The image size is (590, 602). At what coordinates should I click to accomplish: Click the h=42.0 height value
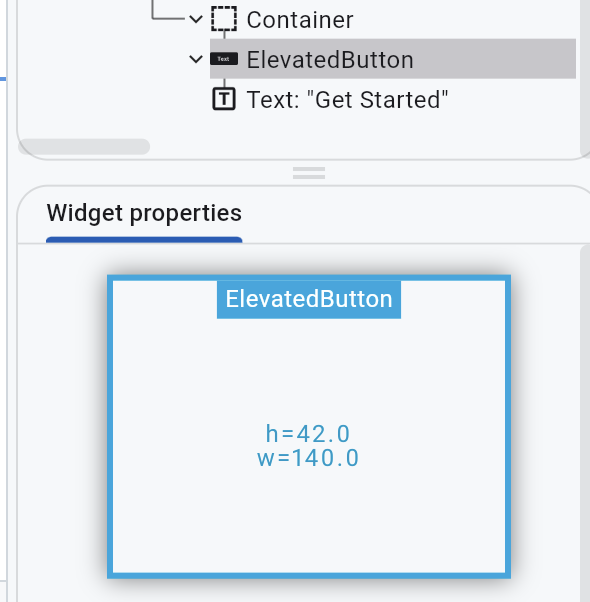coord(308,434)
